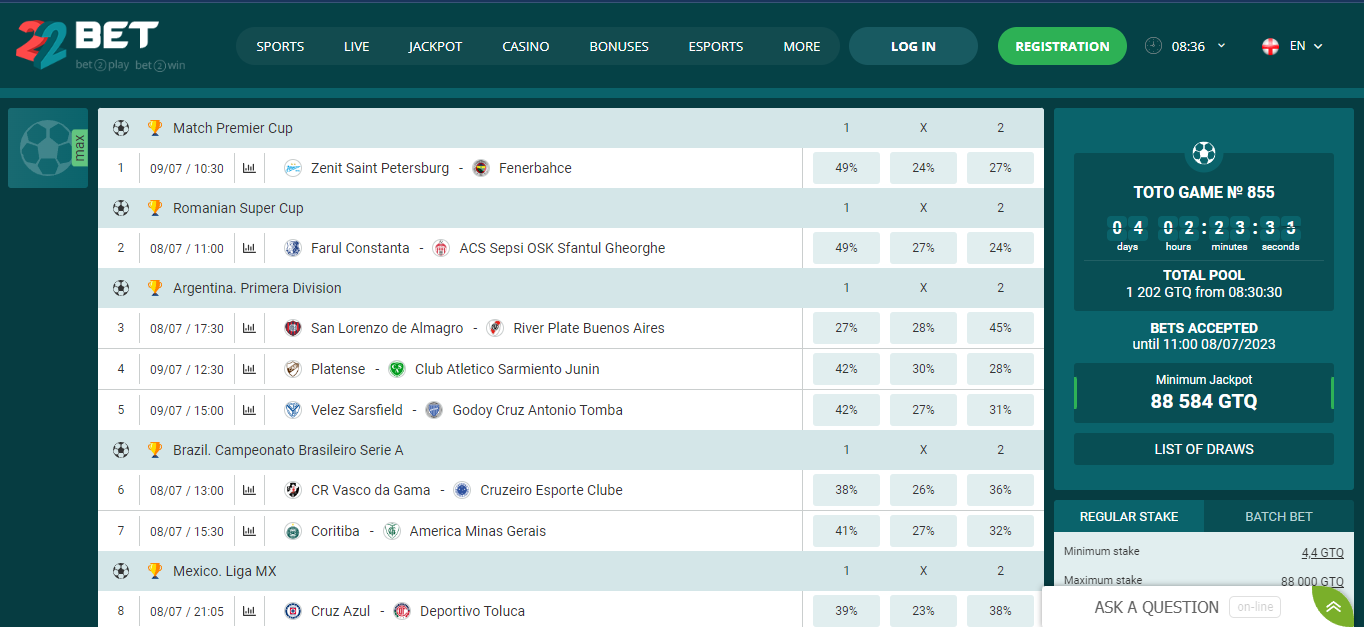
Task: Open the LIVE menu
Action: coord(357,46)
